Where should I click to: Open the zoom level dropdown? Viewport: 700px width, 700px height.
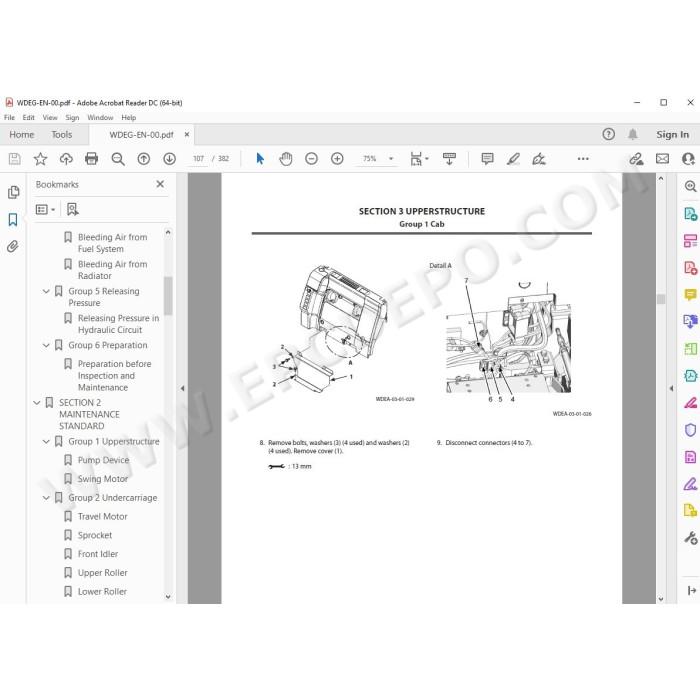[391, 158]
